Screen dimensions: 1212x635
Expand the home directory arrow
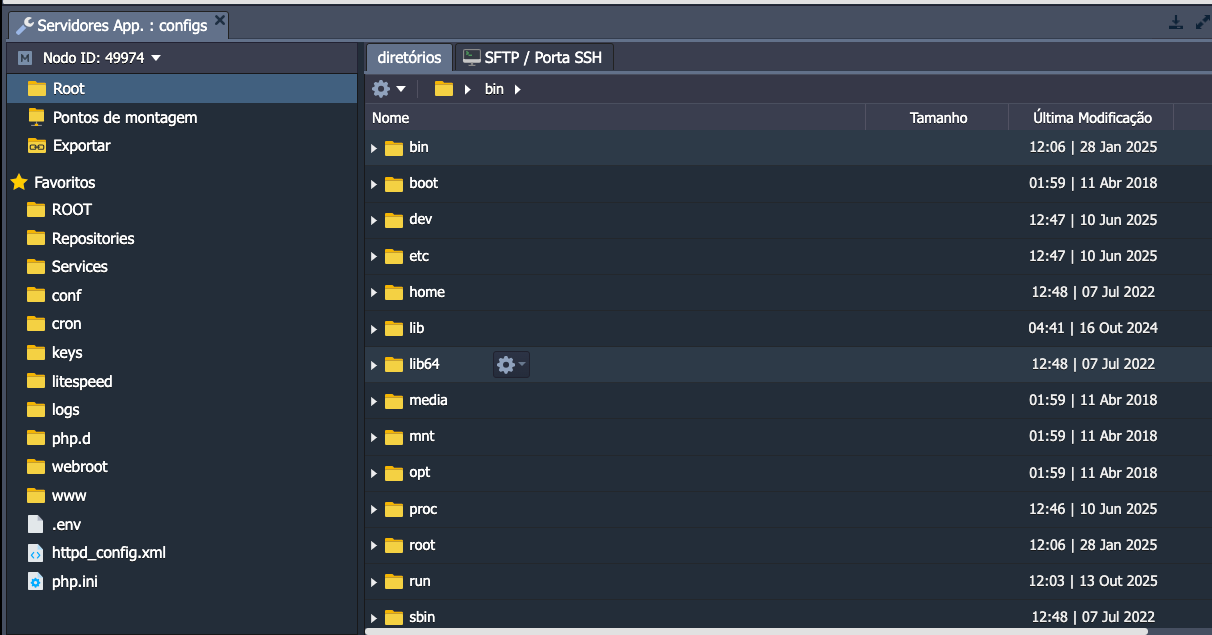374,293
